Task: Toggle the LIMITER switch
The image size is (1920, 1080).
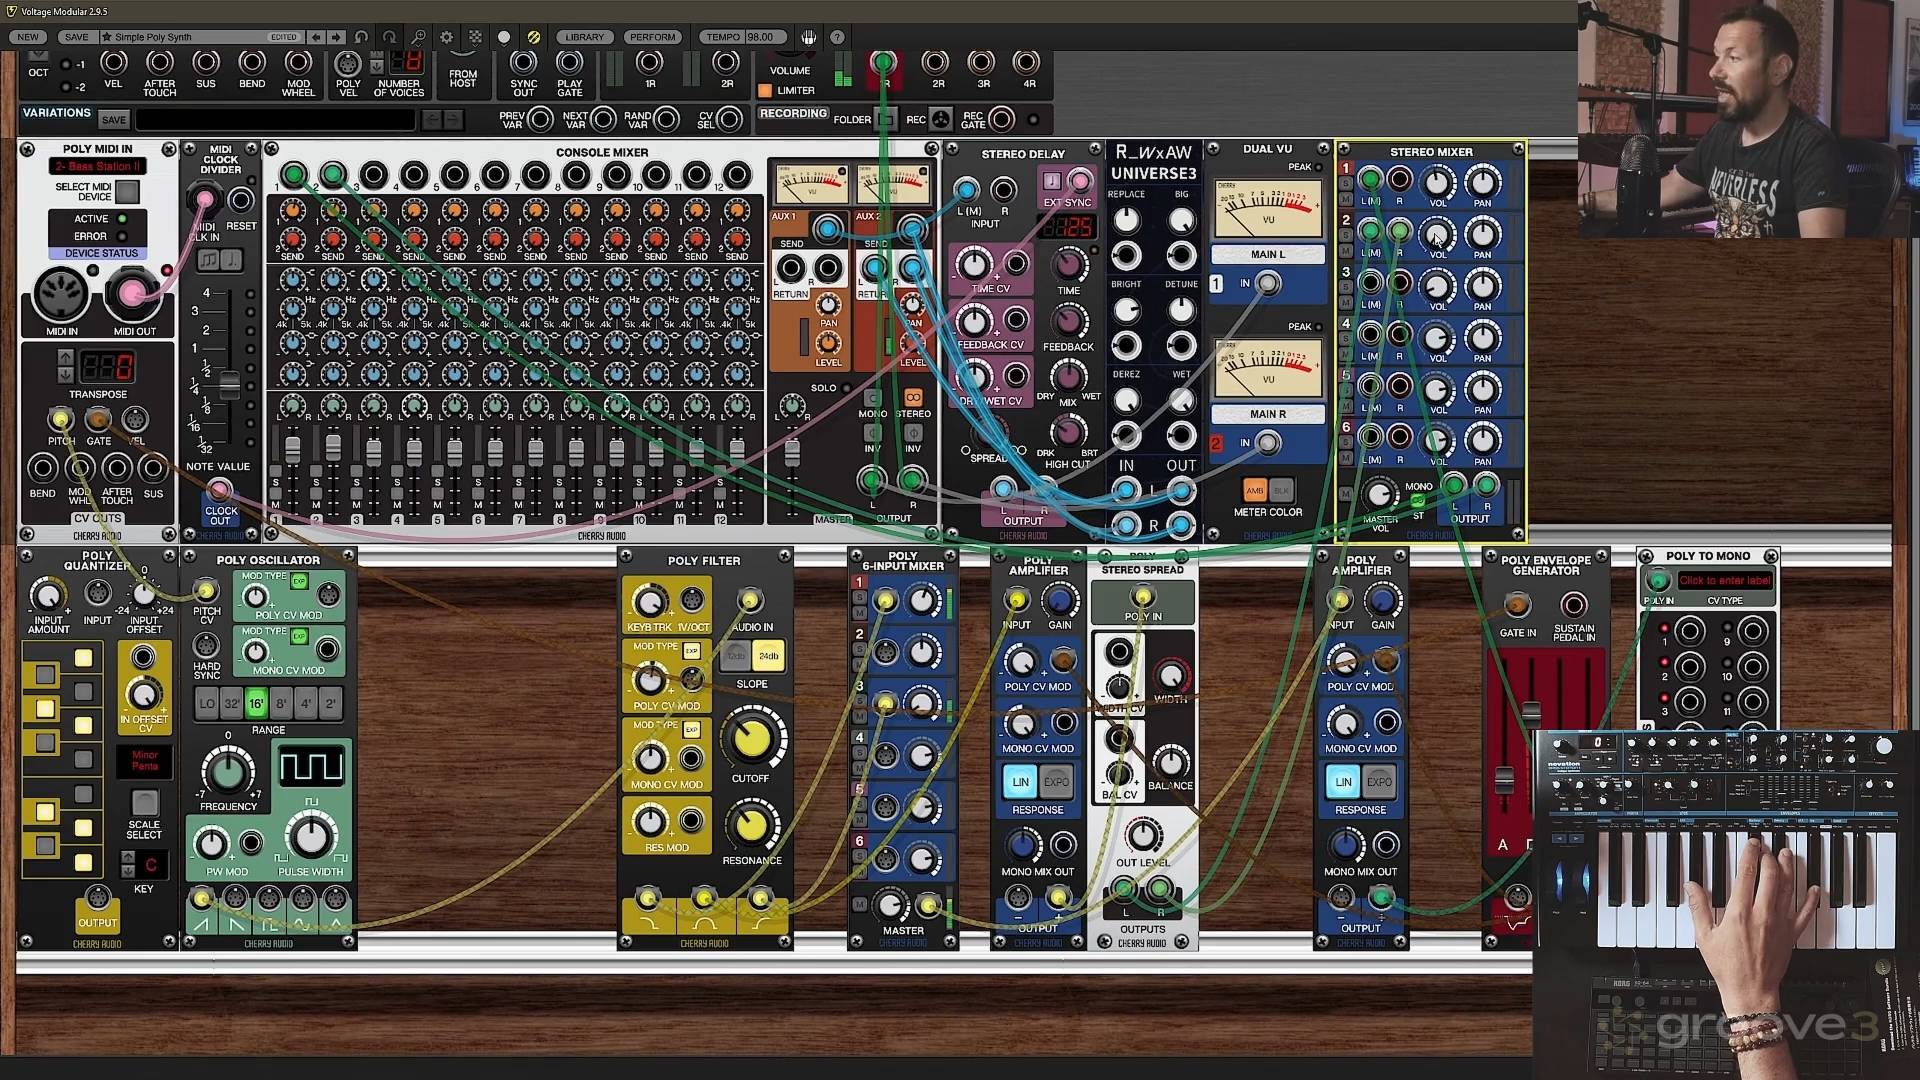Action: [766, 91]
